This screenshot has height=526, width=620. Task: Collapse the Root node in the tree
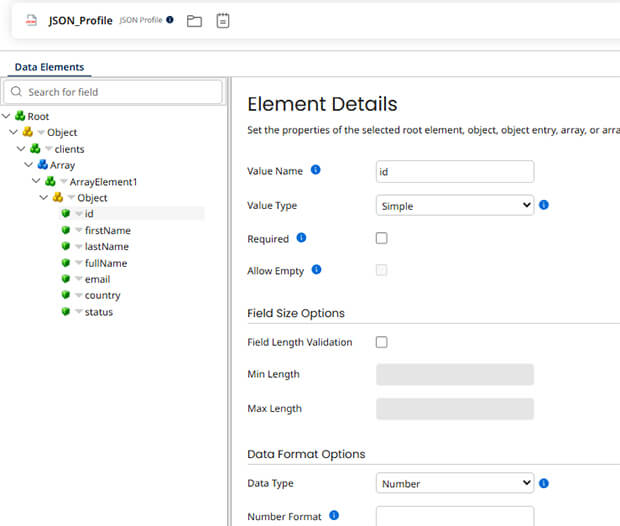tap(7, 116)
